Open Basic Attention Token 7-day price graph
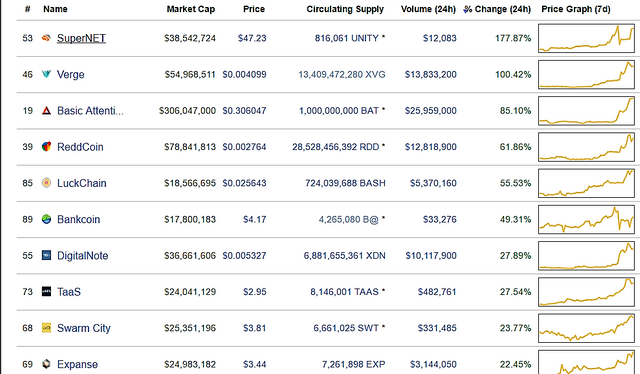Screen dimensions: 640x374 (x=586, y=111)
